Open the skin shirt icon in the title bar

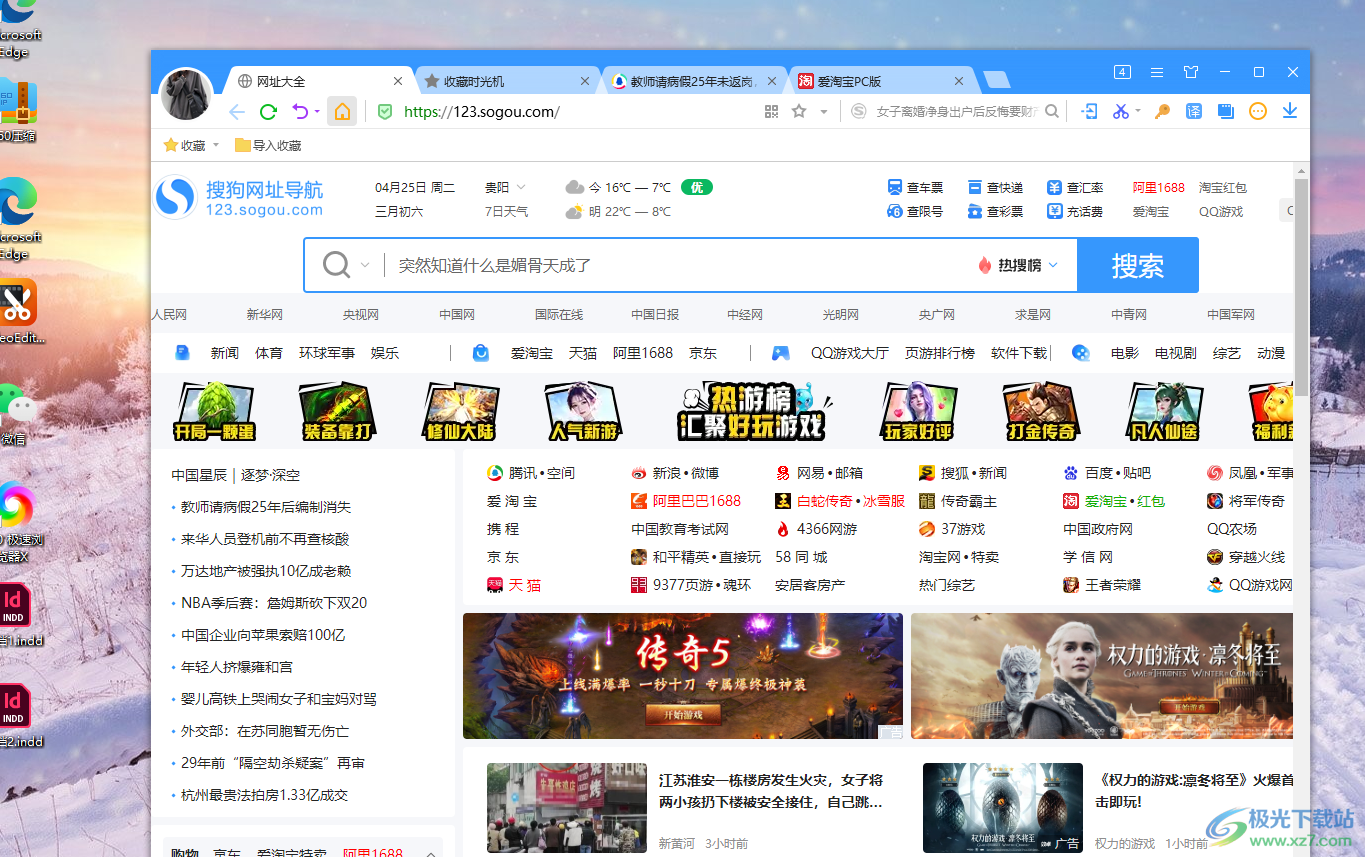(x=1191, y=73)
